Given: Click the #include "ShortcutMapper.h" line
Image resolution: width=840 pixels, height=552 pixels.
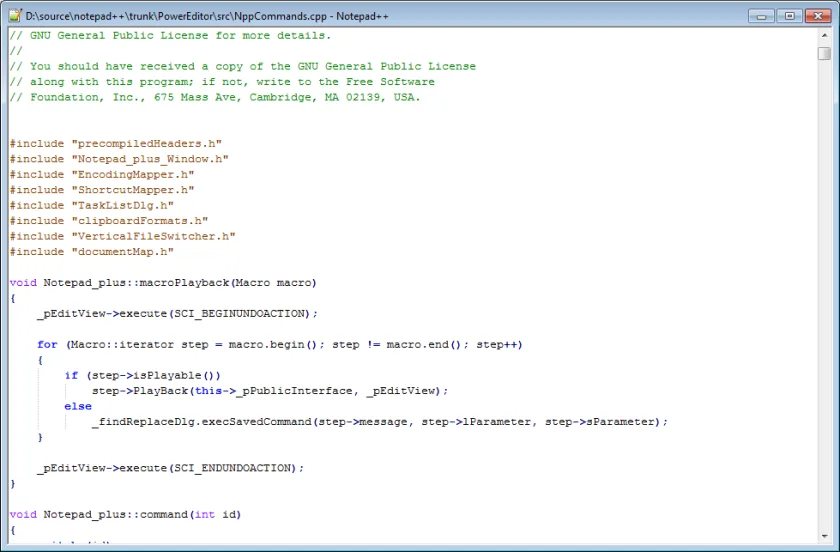Looking at the screenshot, I should (102, 190).
